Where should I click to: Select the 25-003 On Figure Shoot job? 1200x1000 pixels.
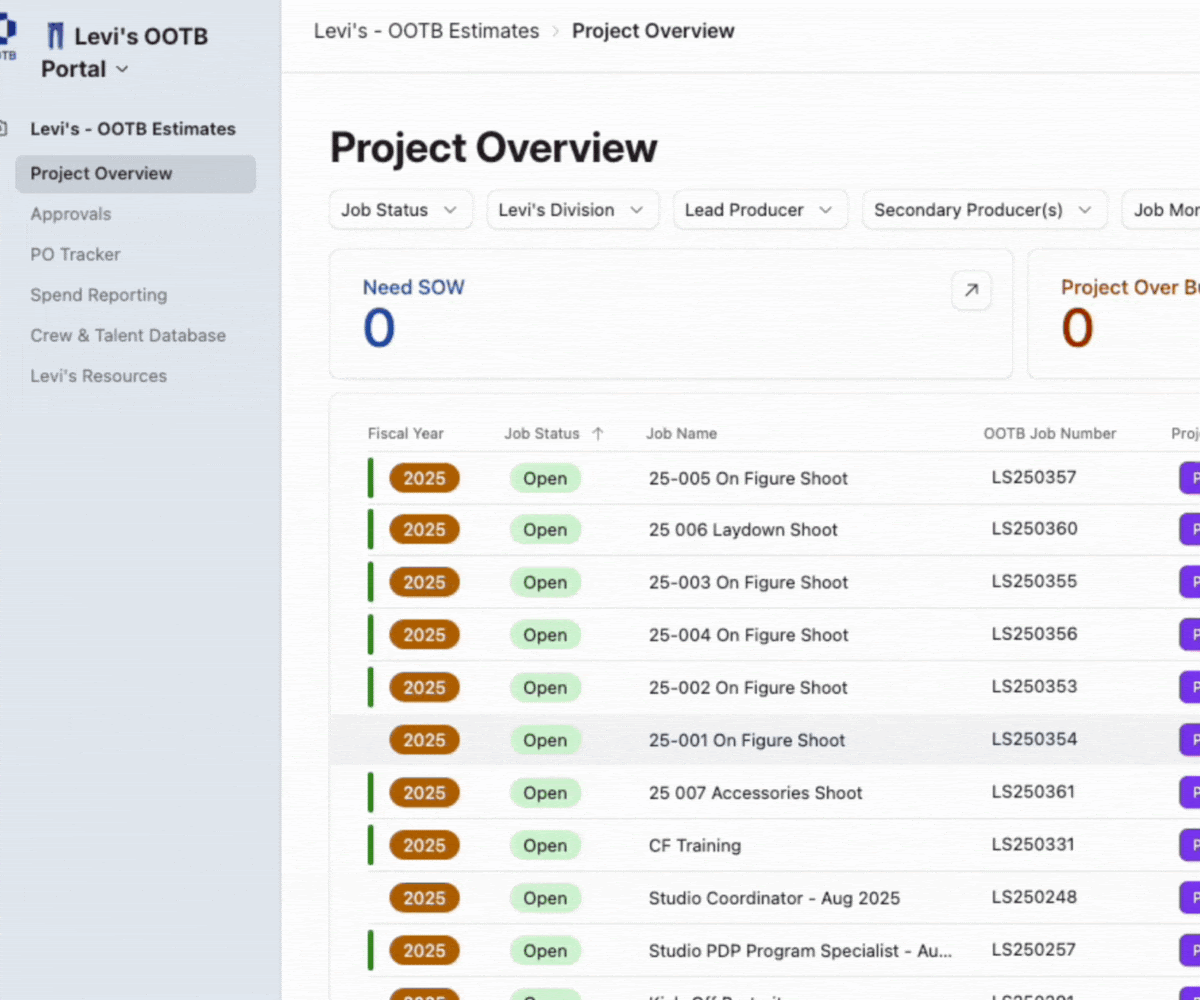coord(748,583)
